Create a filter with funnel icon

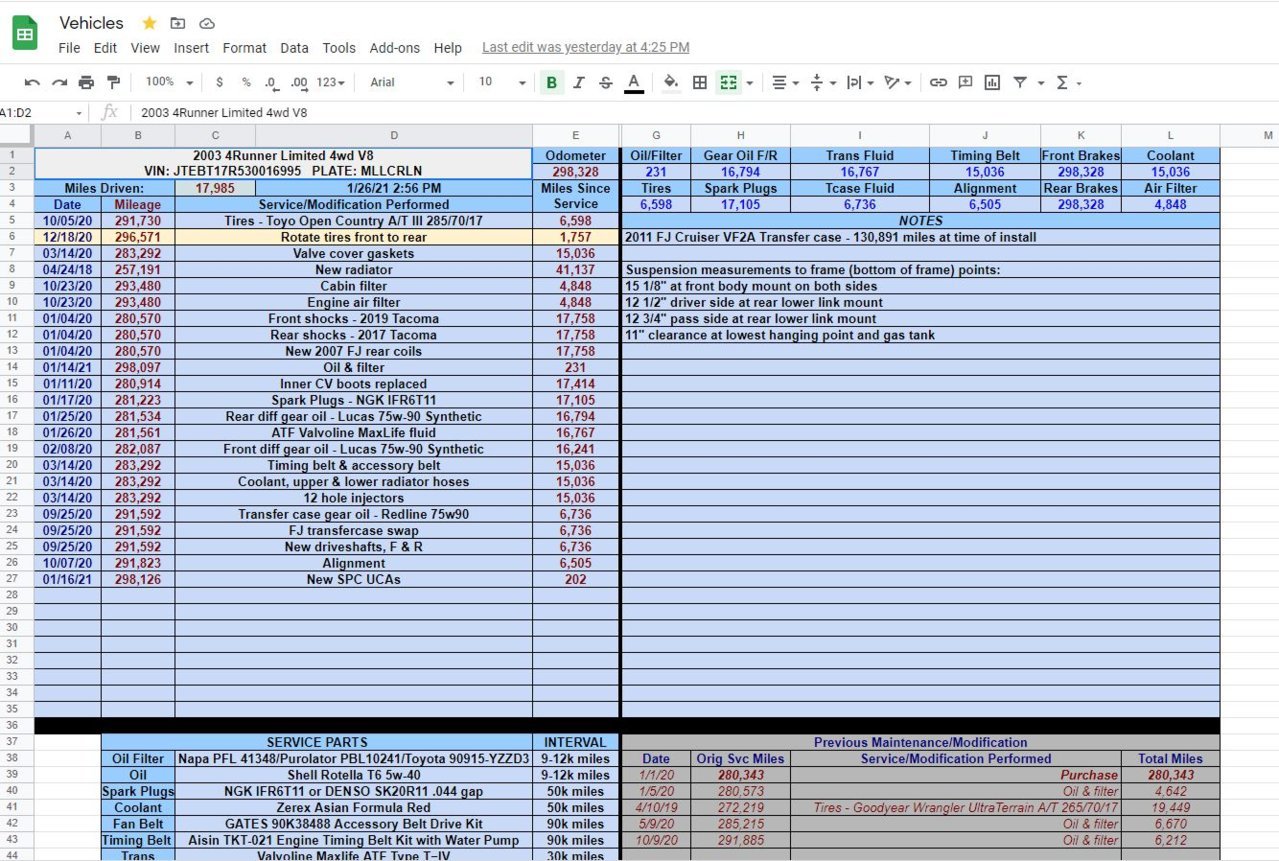coord(1020,82)
